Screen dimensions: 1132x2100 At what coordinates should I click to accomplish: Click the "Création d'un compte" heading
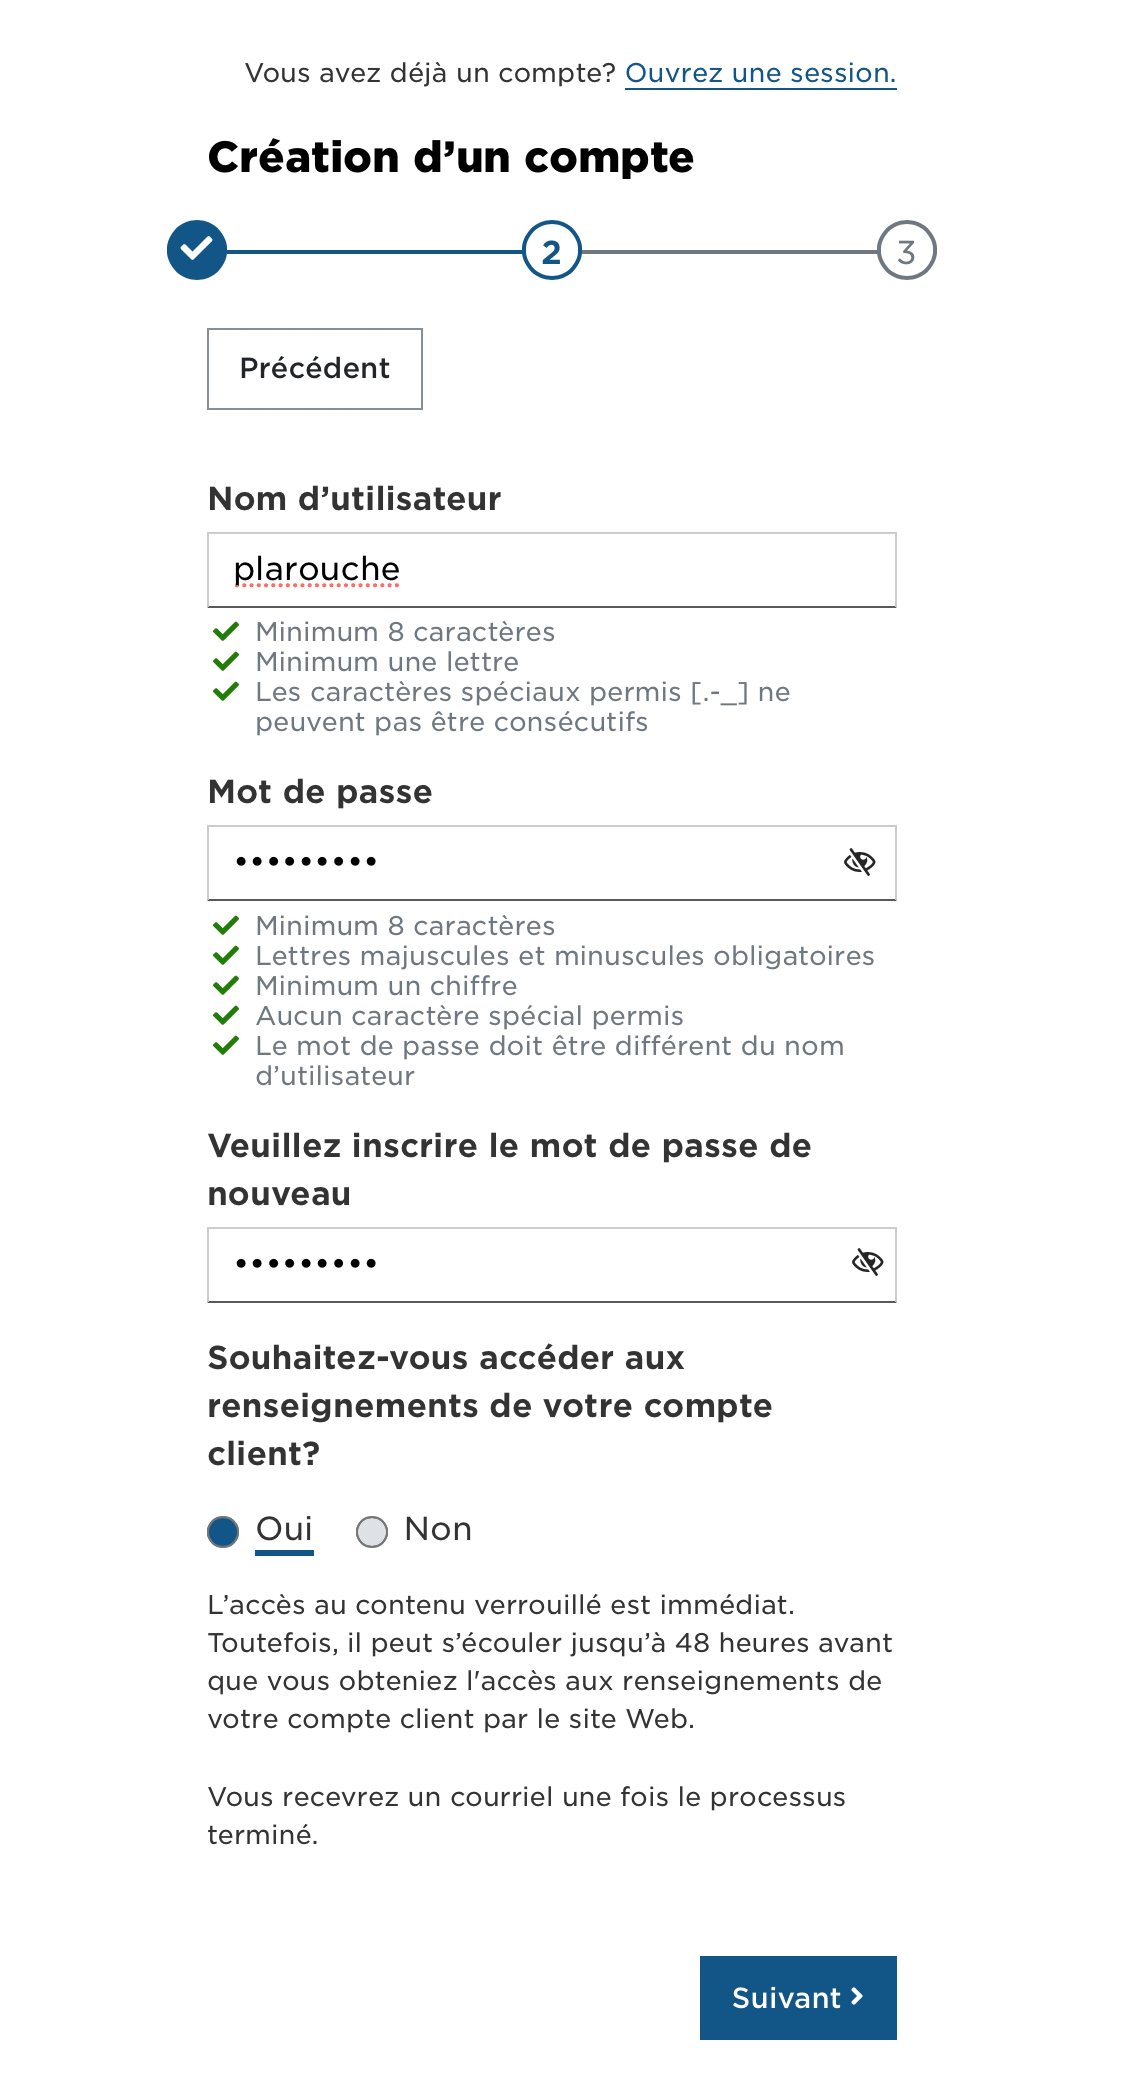point(451,158)
